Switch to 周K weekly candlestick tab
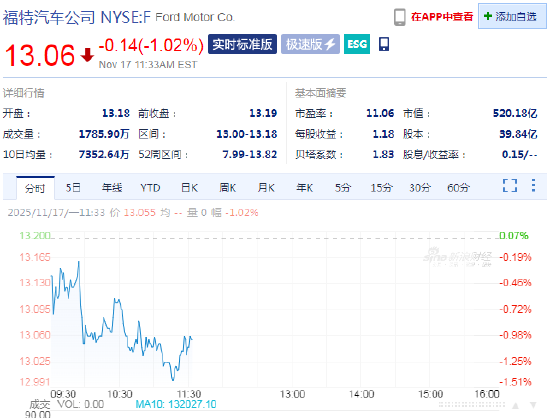550x418 pixels. coord(228,188)
